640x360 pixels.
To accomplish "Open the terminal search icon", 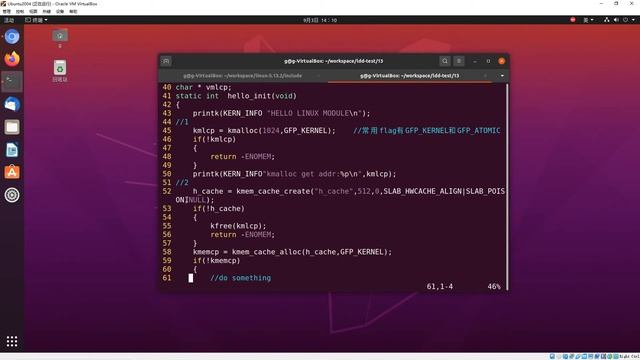I will (x=445, y=61).
